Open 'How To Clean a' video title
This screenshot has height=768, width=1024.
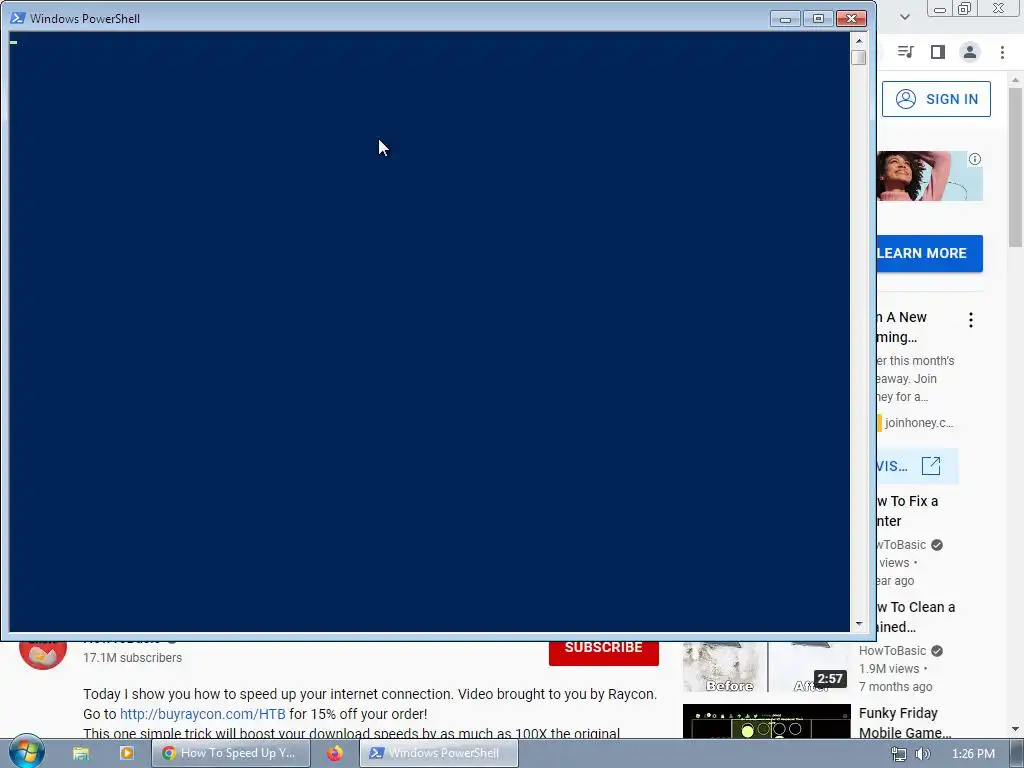916,616
